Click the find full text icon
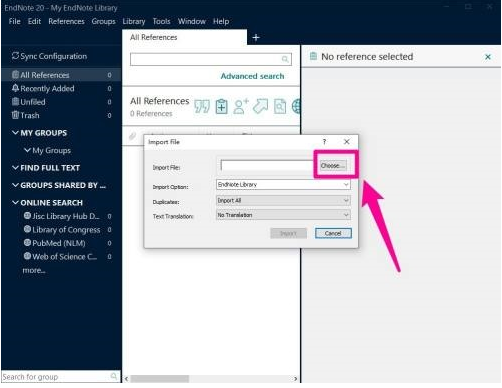502x388 pixels. (x=280, y=107)
